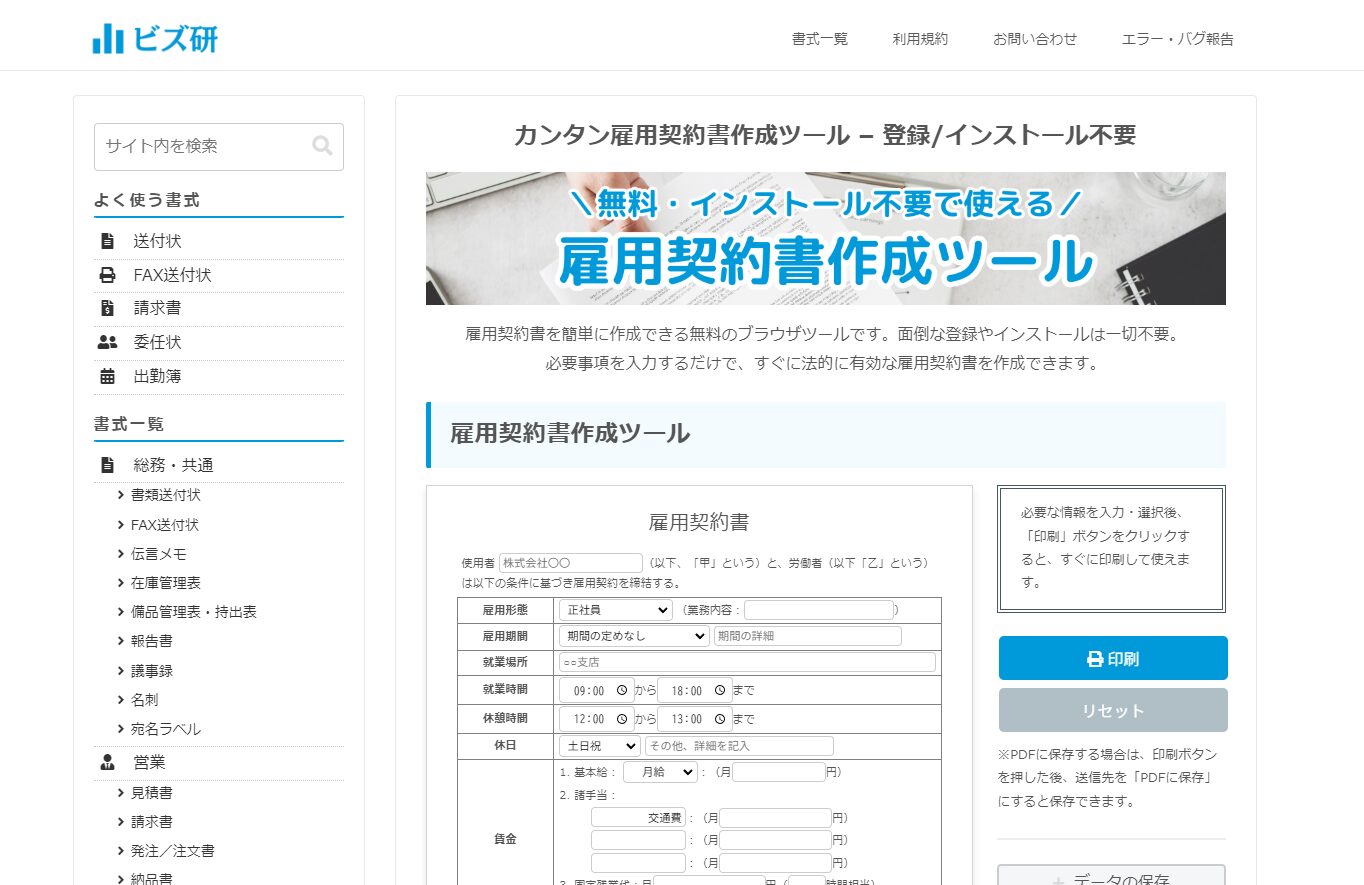Click the 基本給 amount field
Image resolution: width=1364 pixels, height=885 pixels.
point(779,772)
